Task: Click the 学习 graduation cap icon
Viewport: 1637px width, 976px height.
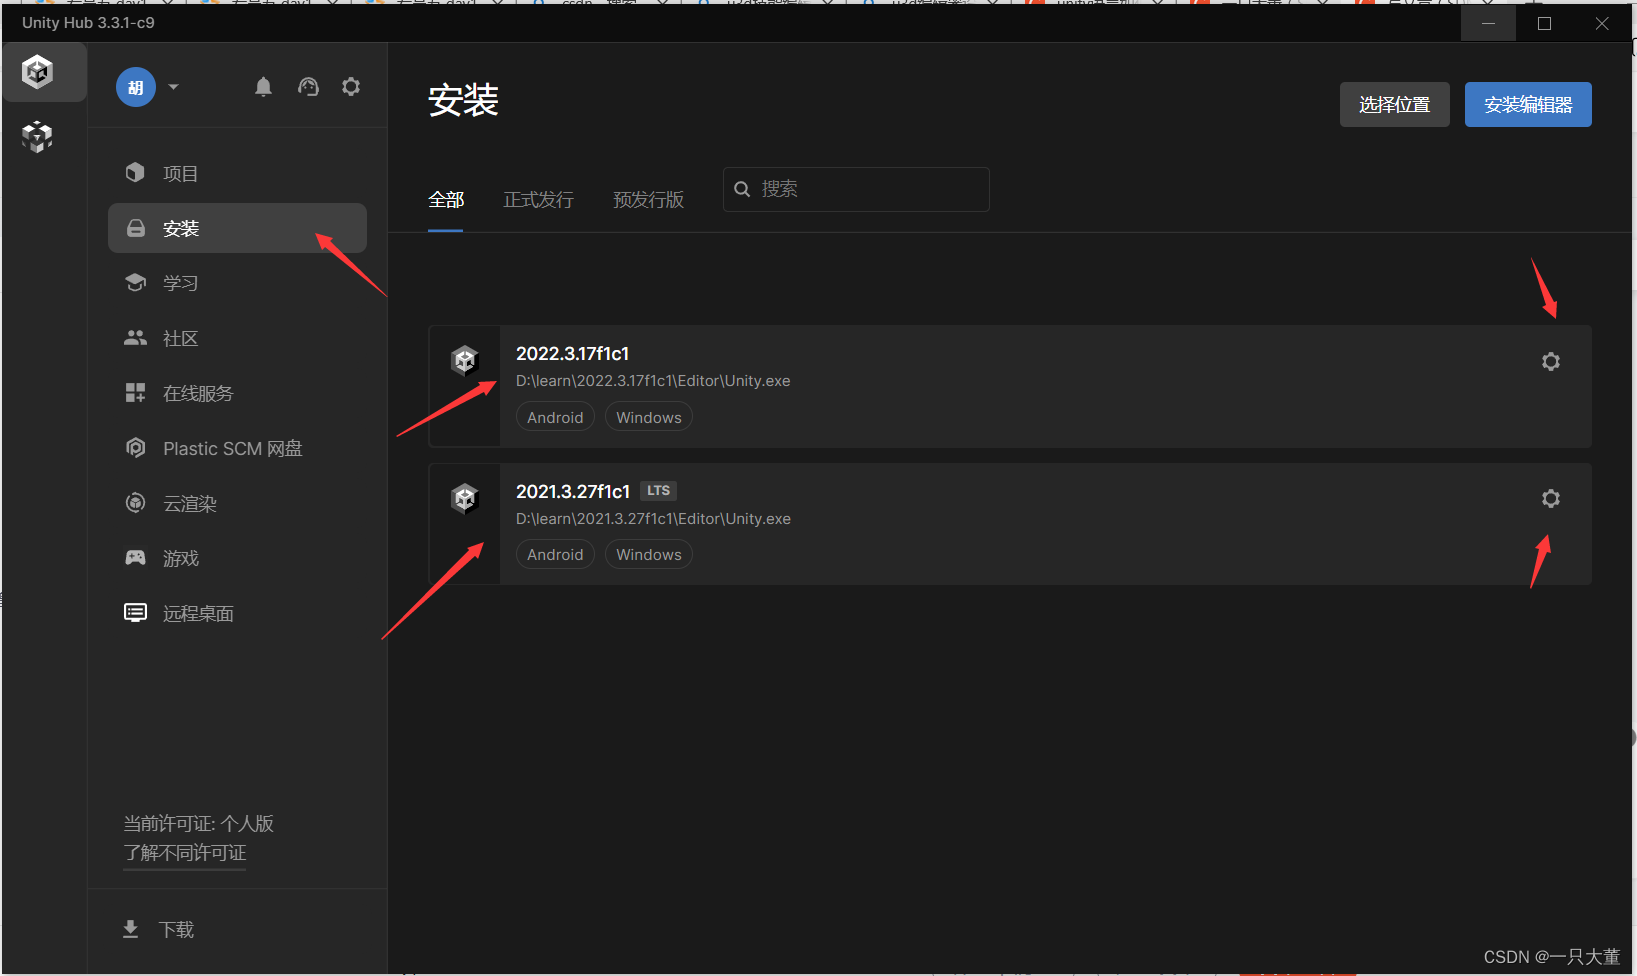Action: click(135, 283)
